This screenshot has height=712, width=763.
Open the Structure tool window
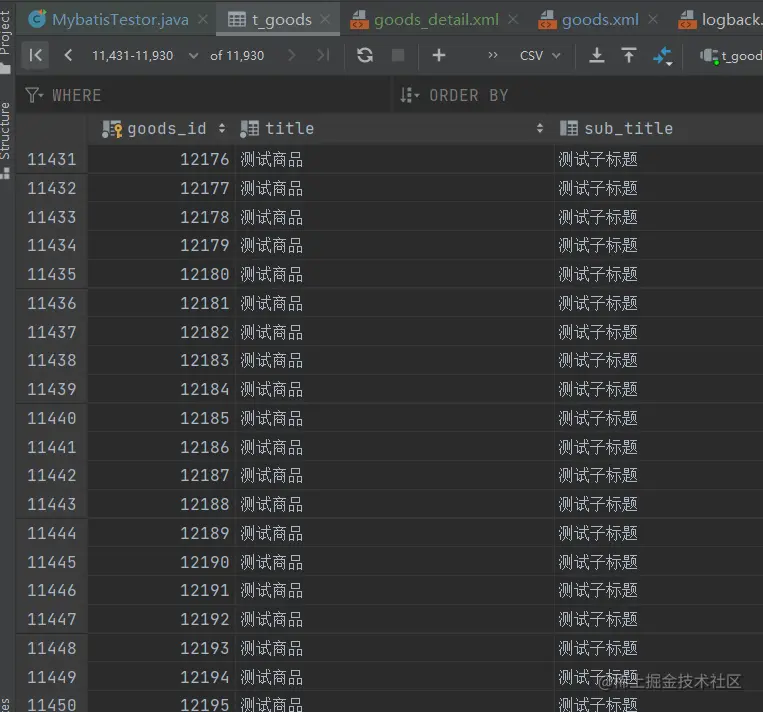click(5, 139)
